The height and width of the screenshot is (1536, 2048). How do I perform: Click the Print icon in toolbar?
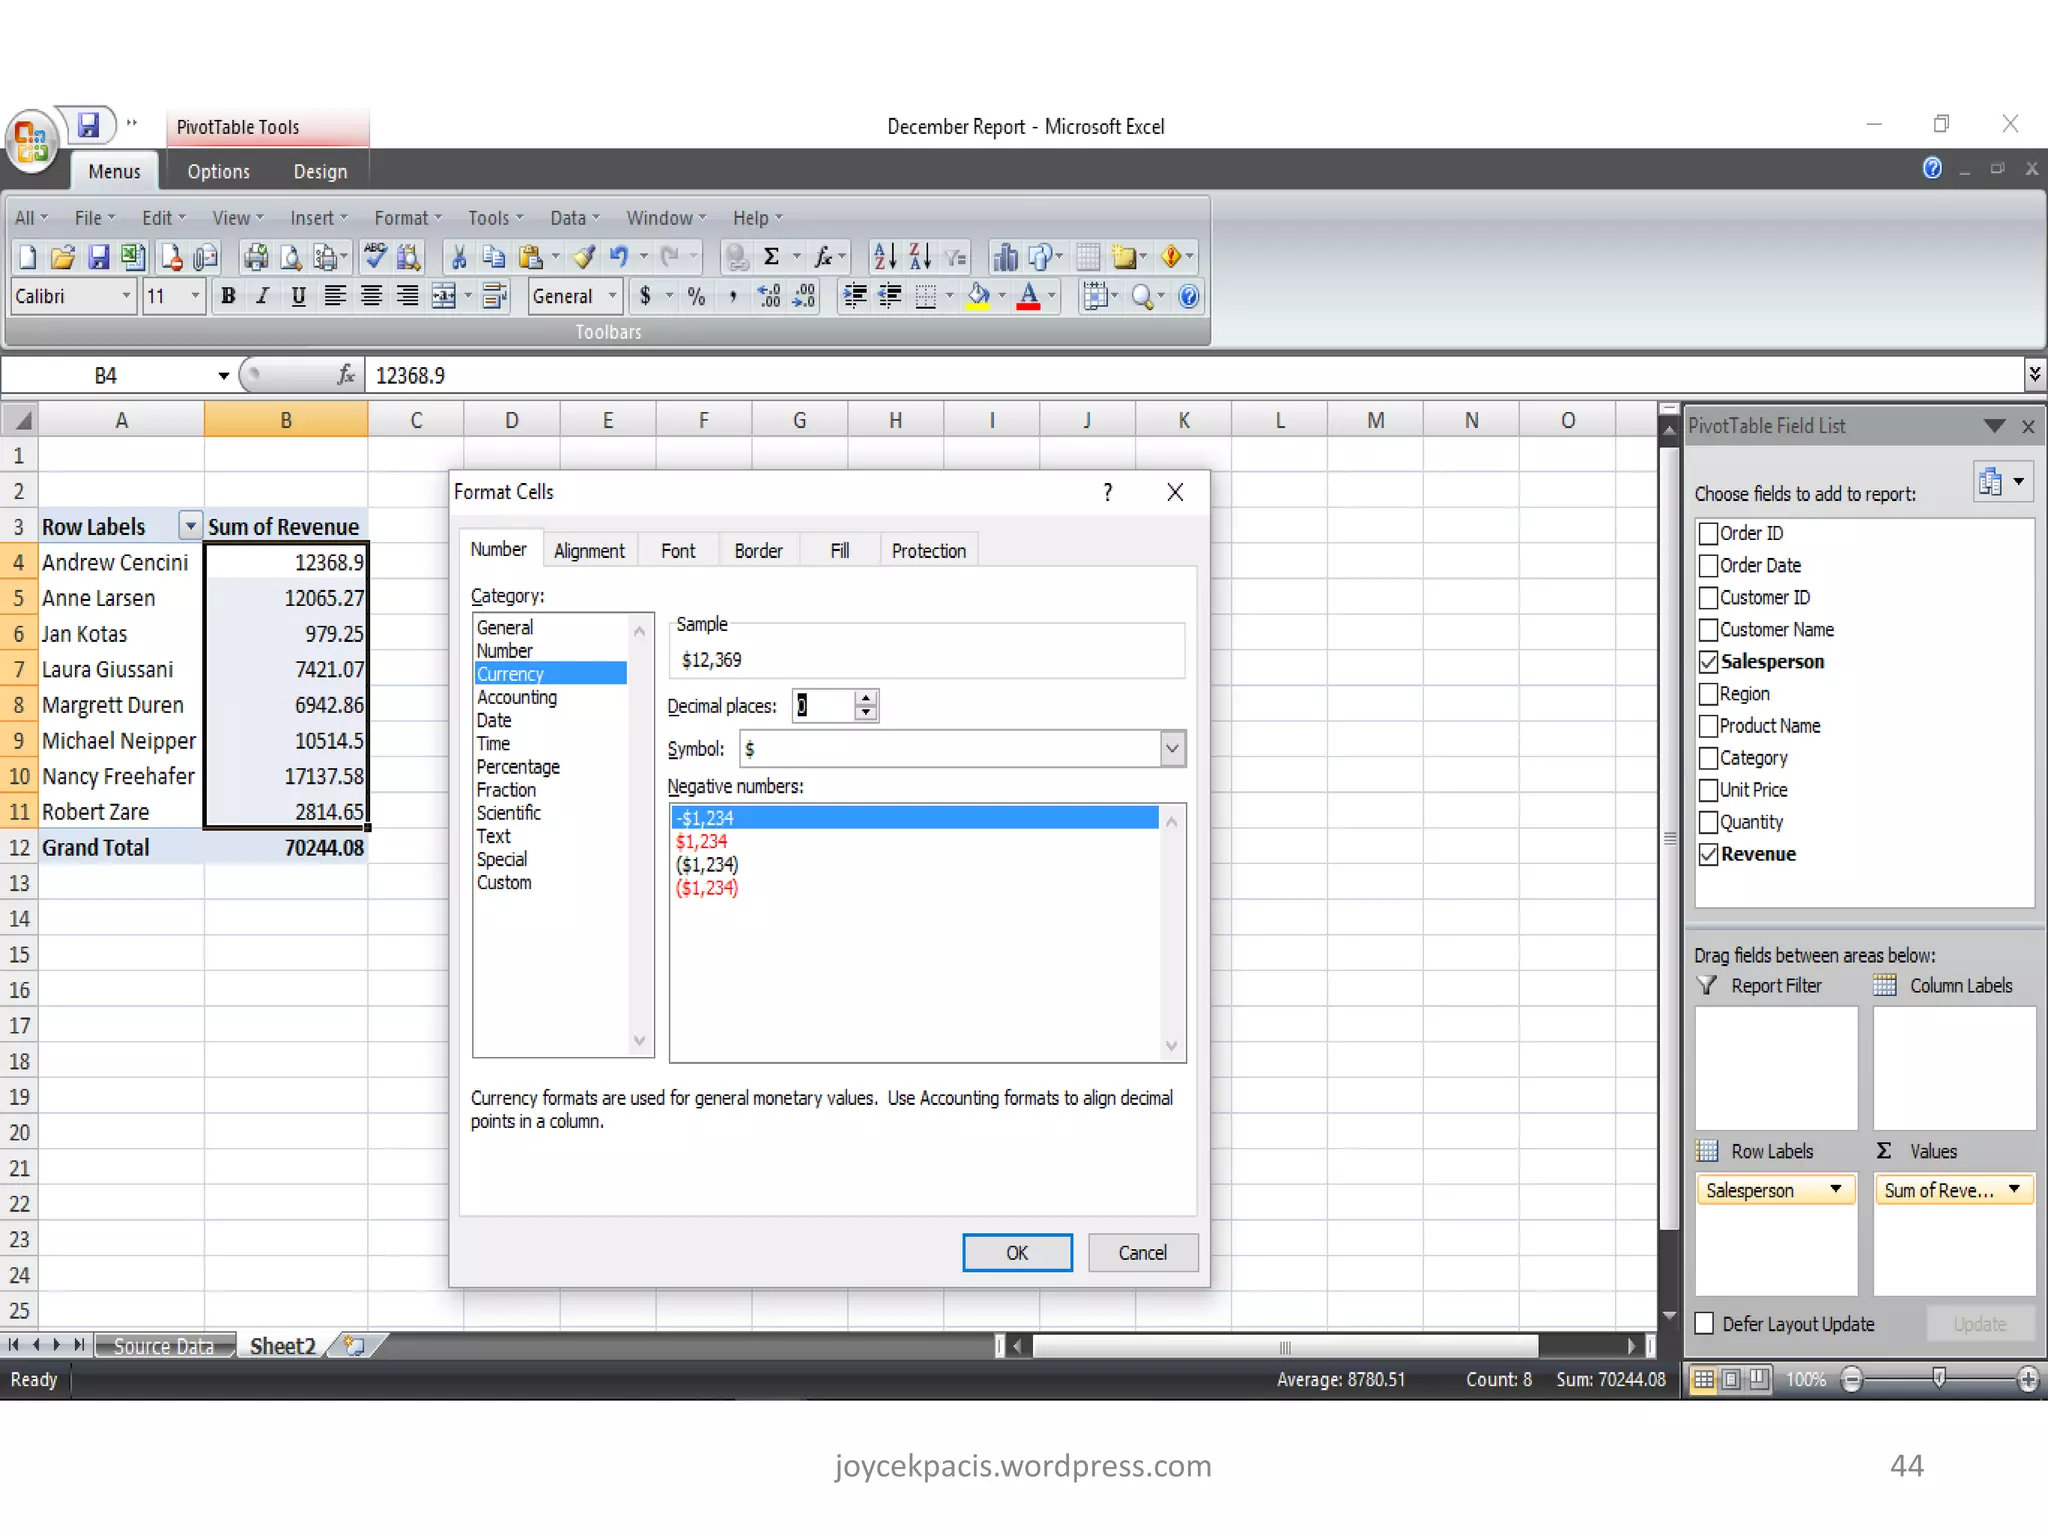(256, 257)
